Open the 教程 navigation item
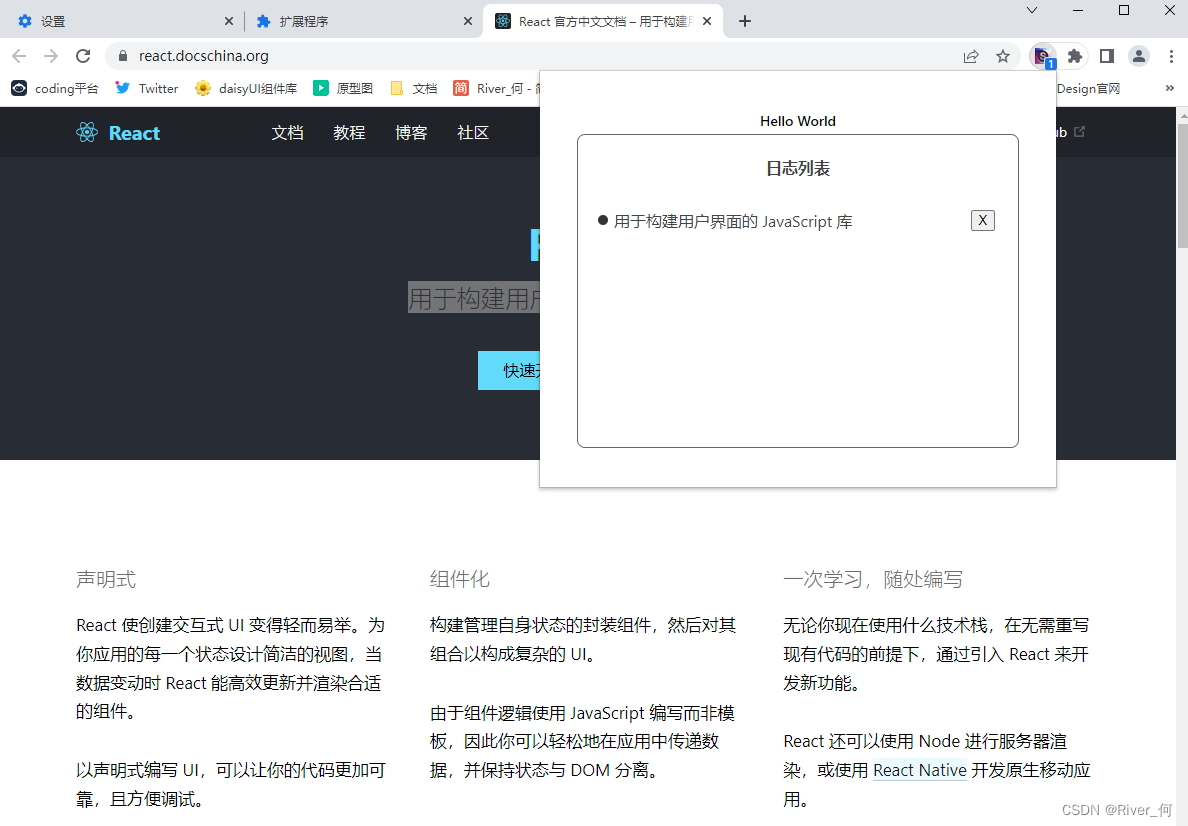 [349, 133]
